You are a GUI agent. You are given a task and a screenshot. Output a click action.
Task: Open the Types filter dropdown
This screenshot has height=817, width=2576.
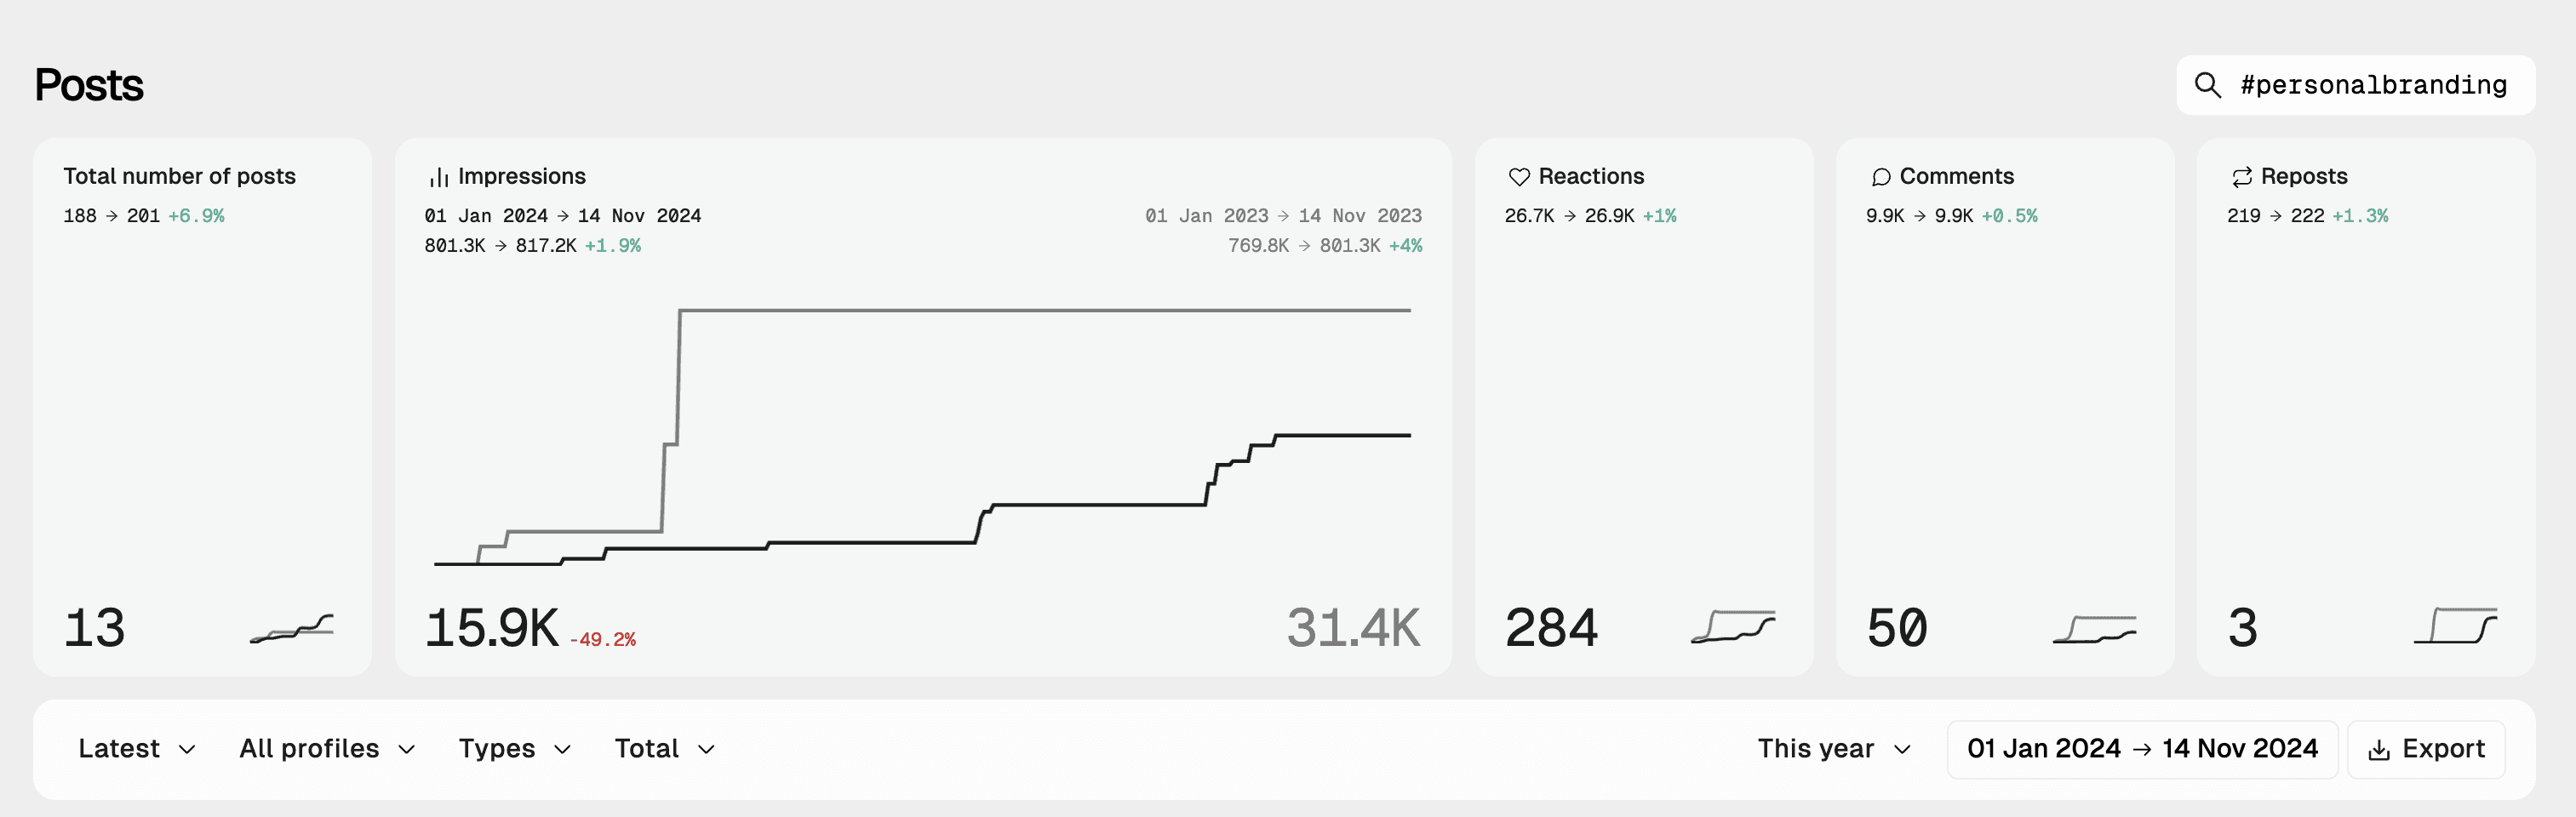point(515,749)
